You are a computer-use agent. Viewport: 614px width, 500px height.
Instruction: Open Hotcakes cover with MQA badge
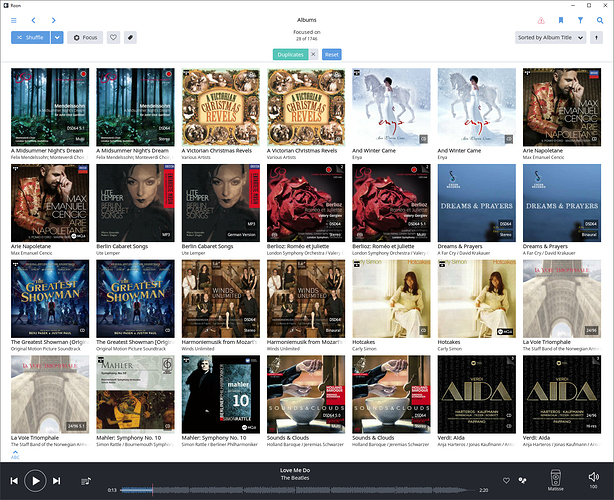pyautogui.click(x=477, y=299)
